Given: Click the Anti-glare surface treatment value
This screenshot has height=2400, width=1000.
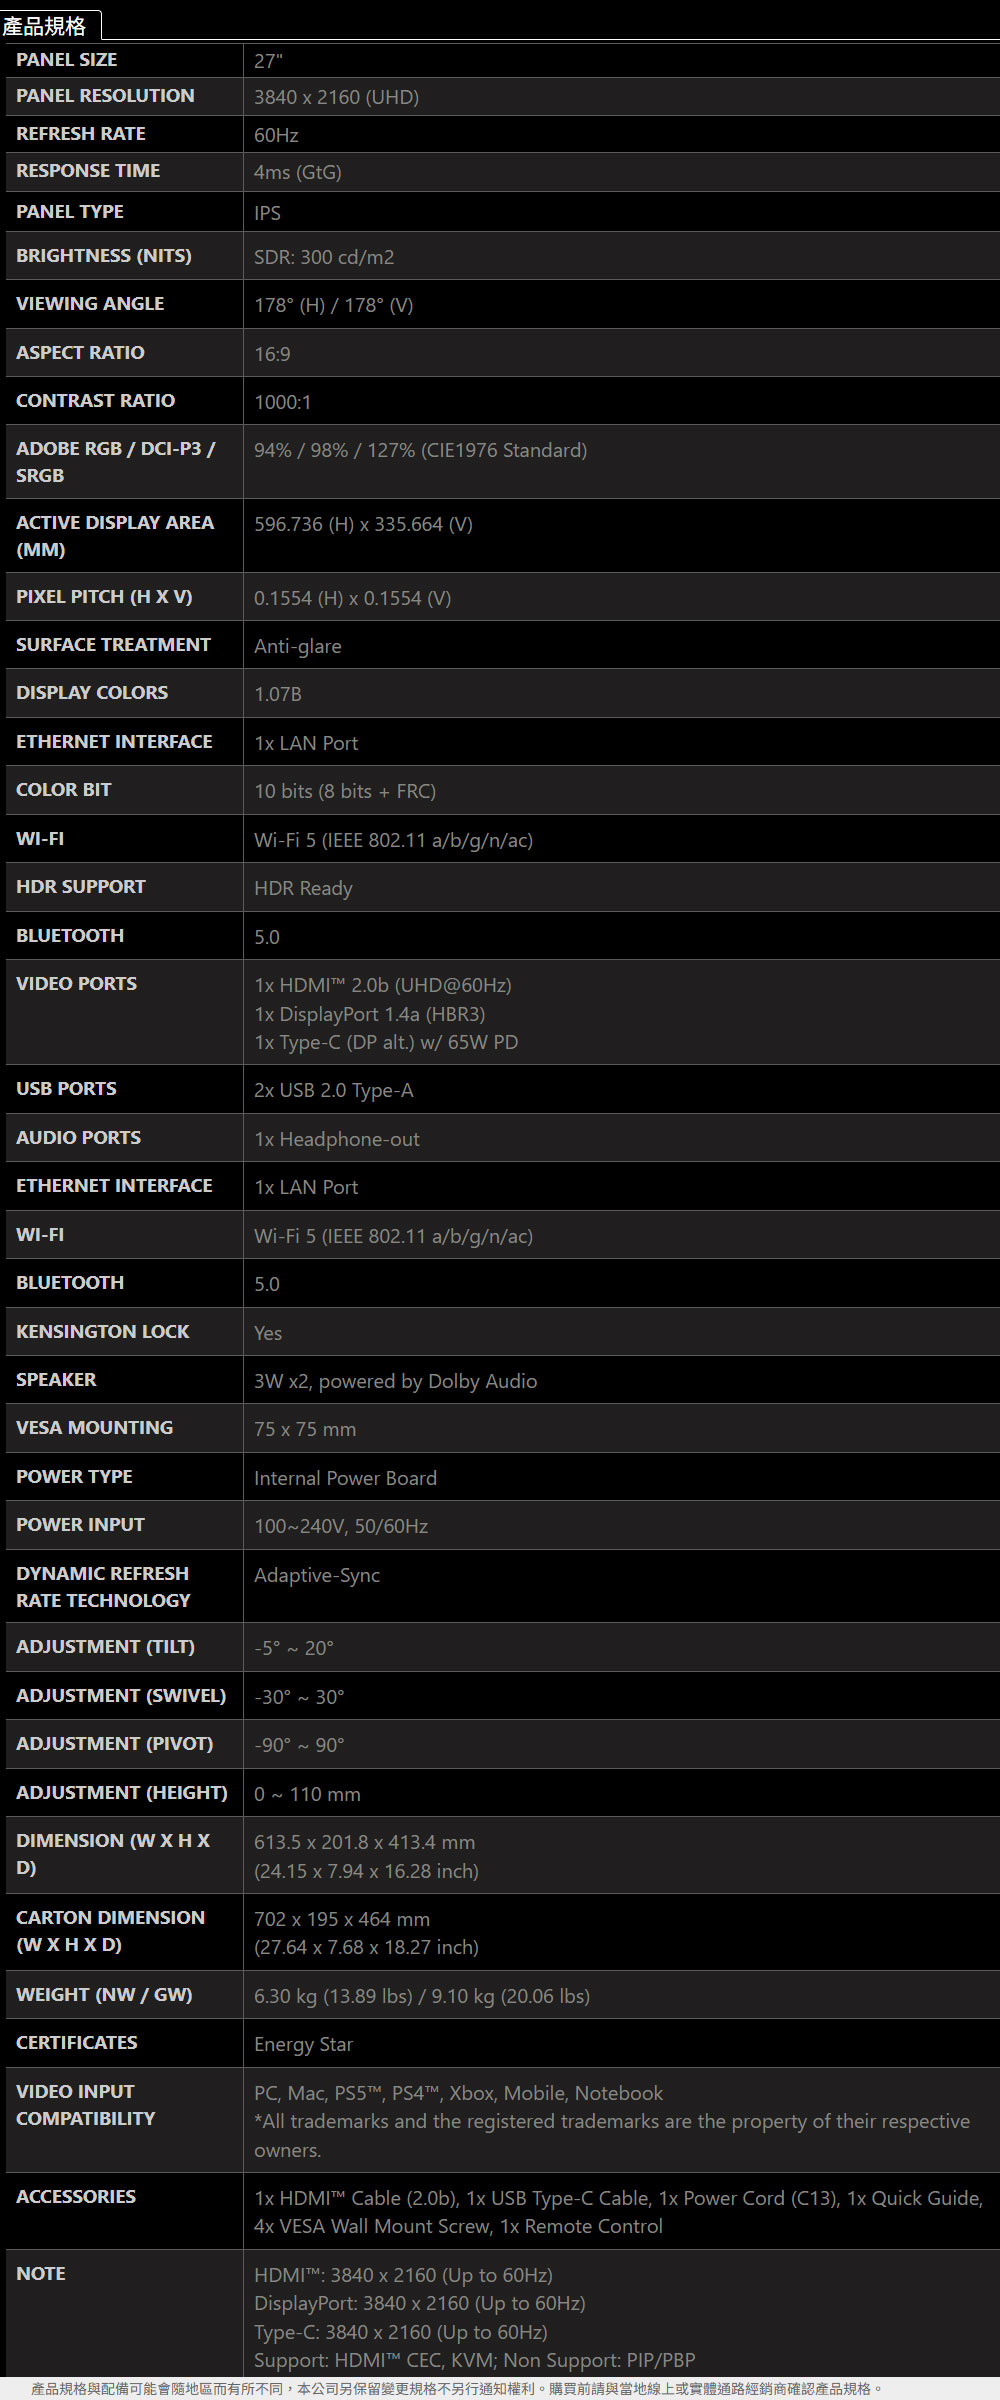Looking at the screenshot, I should pos(297,646).
